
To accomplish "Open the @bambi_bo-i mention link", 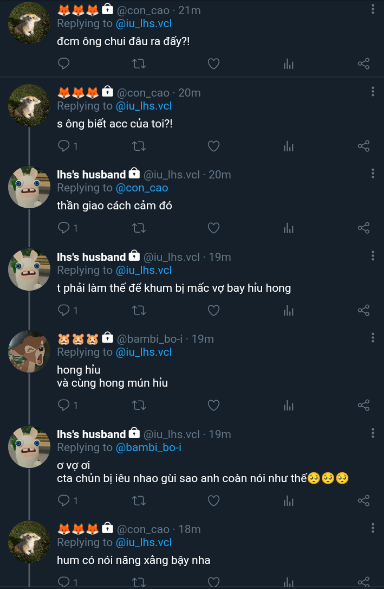I will tap(148, 447).
